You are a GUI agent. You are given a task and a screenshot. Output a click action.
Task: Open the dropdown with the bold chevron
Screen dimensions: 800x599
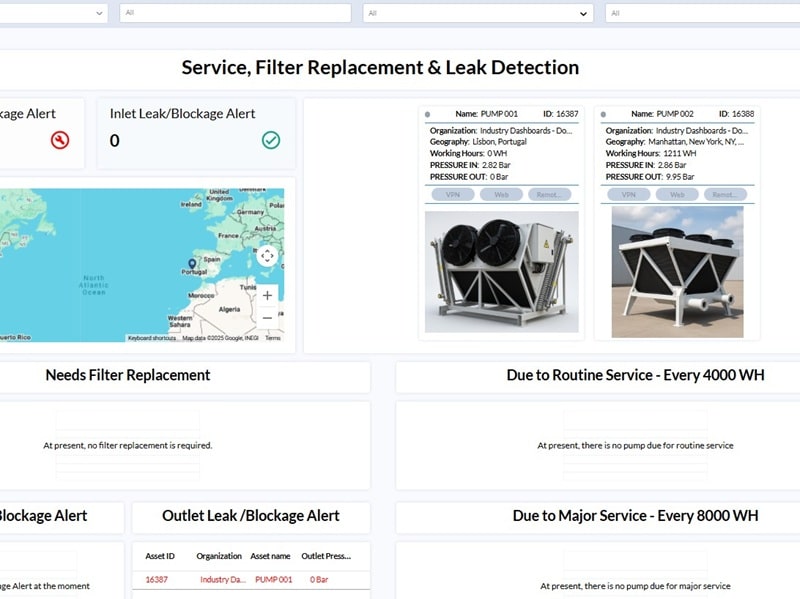[x=584, y=13]
